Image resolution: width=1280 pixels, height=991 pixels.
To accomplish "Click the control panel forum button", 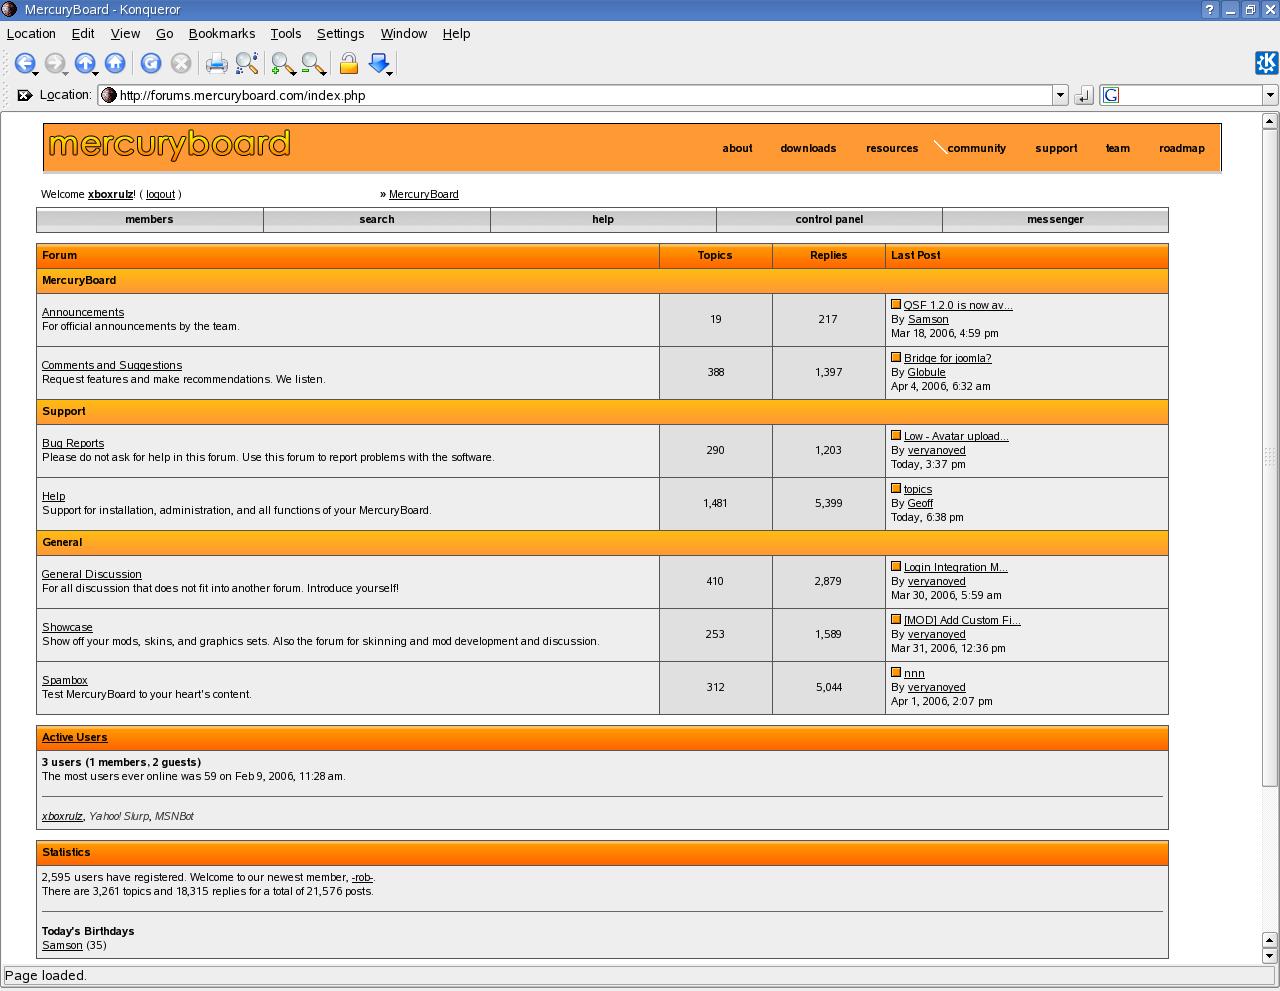I will click(829, 219).
